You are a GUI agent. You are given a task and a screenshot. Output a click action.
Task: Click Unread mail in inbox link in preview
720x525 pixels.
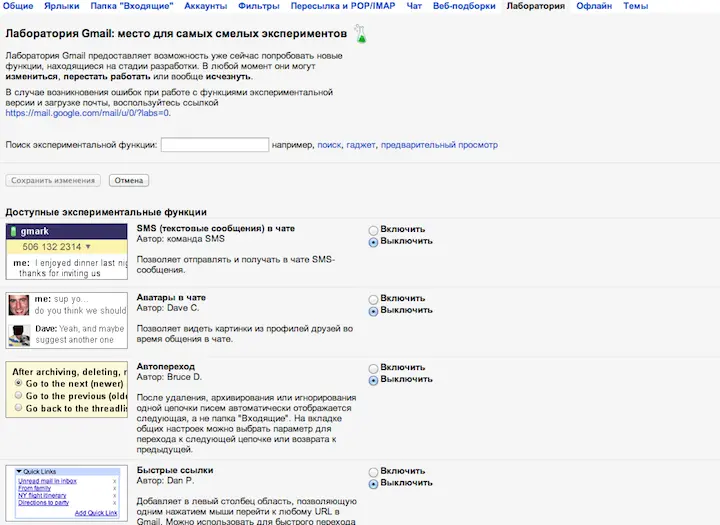pos(47,481)
